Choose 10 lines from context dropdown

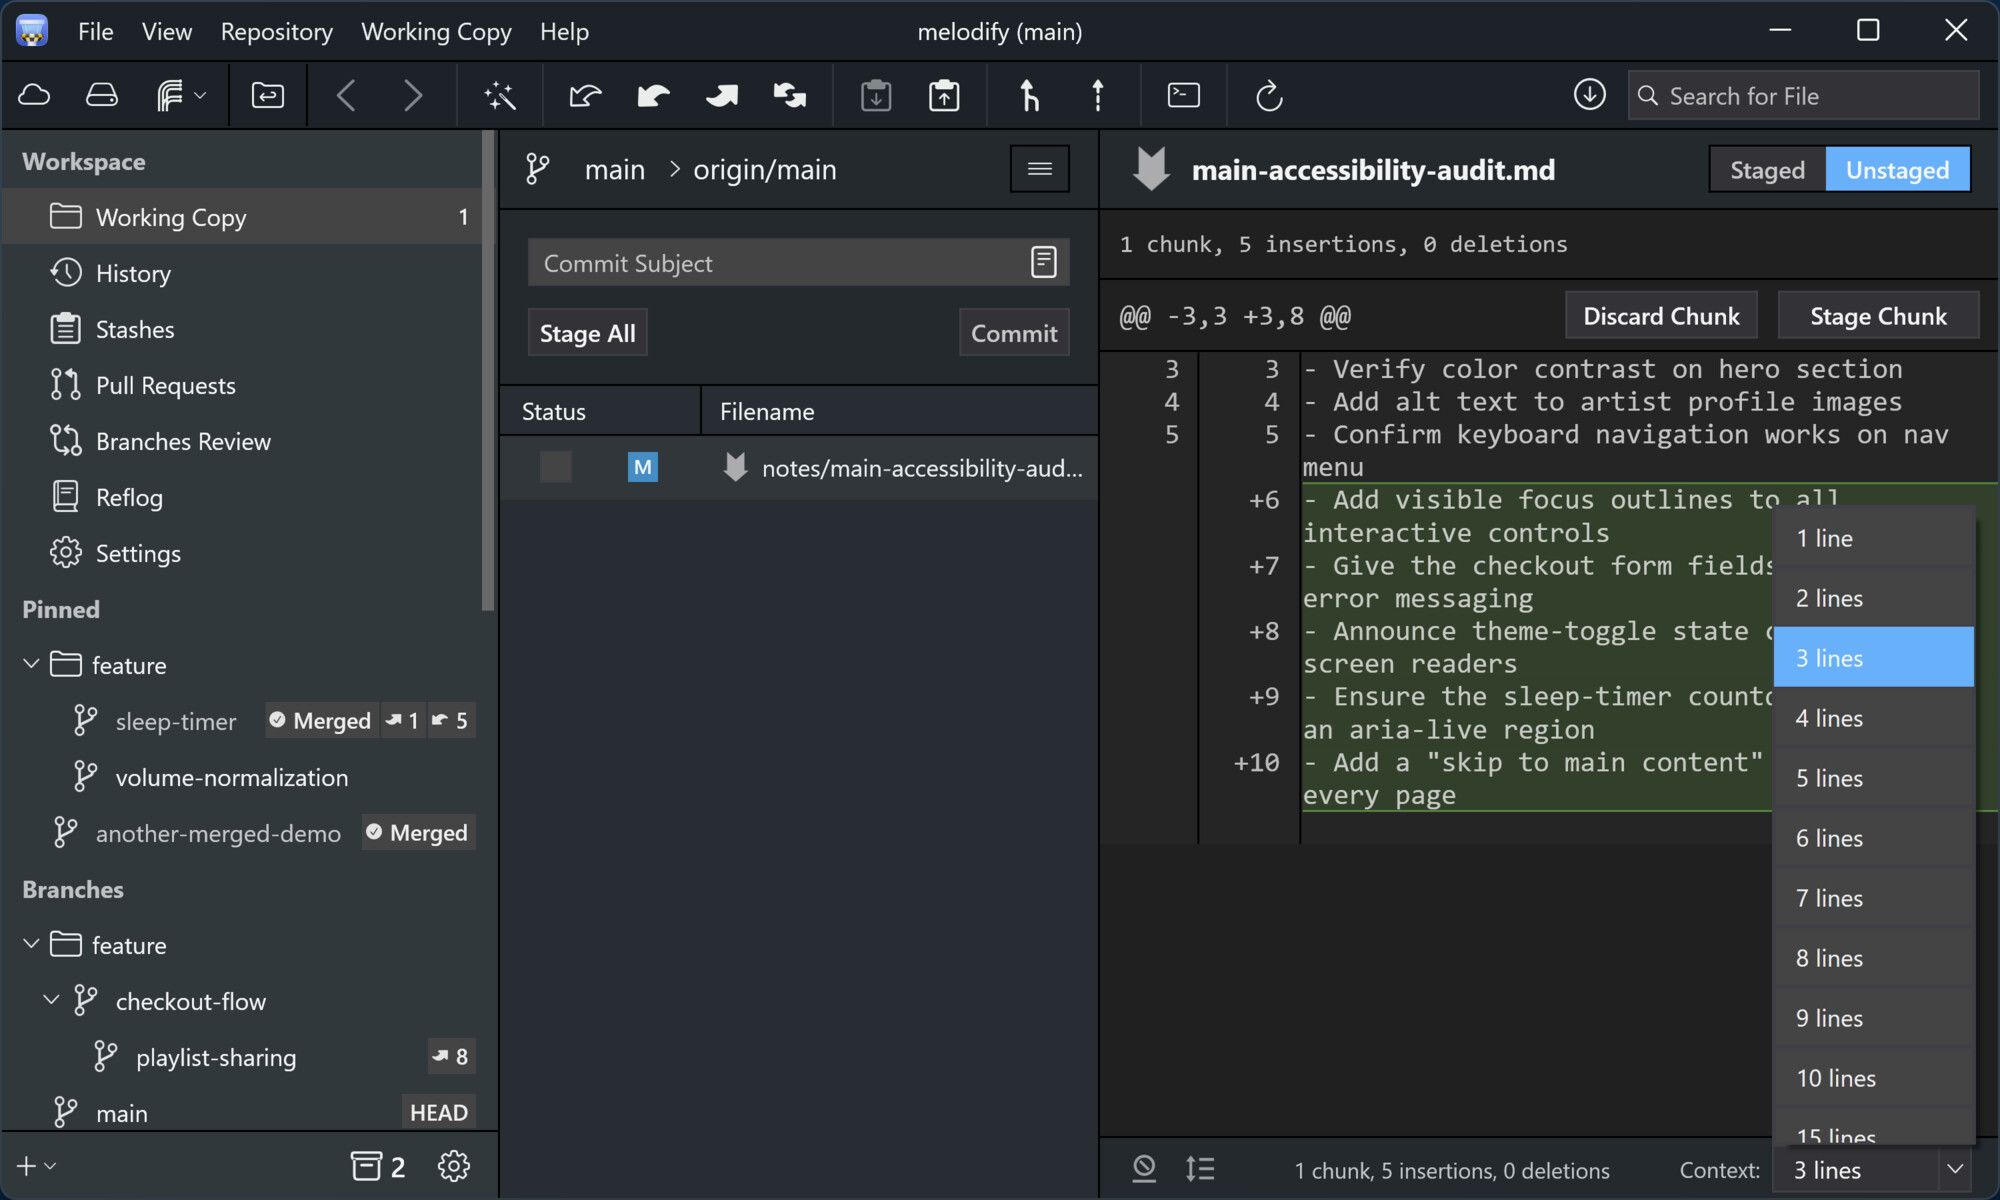[1873, 1078]
